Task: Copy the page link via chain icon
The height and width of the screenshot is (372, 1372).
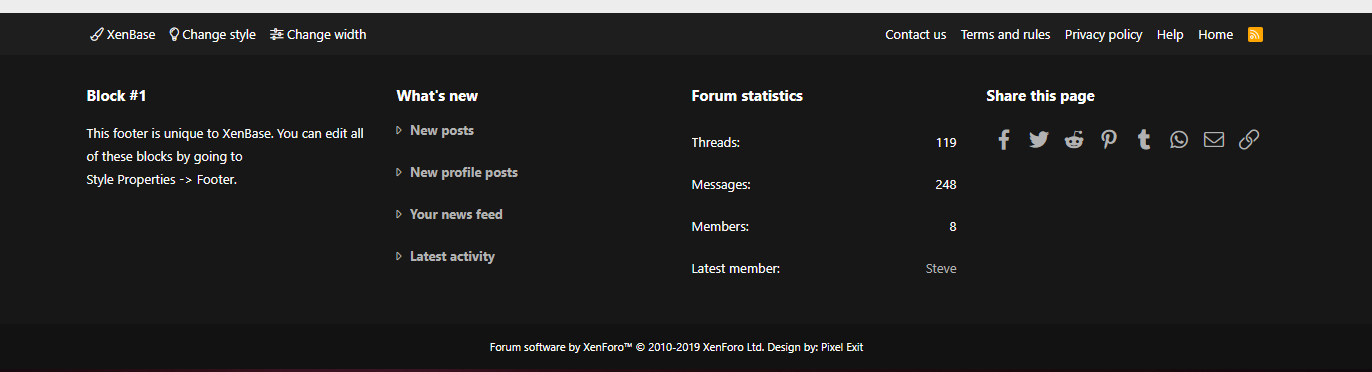Action: (x=1249, y=140)
